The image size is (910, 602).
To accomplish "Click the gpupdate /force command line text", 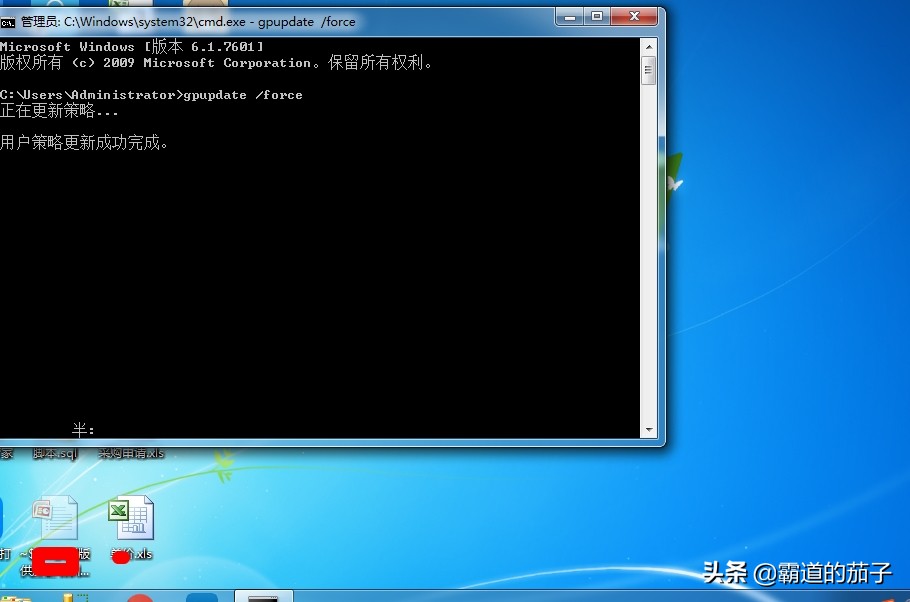I will 243,95.
